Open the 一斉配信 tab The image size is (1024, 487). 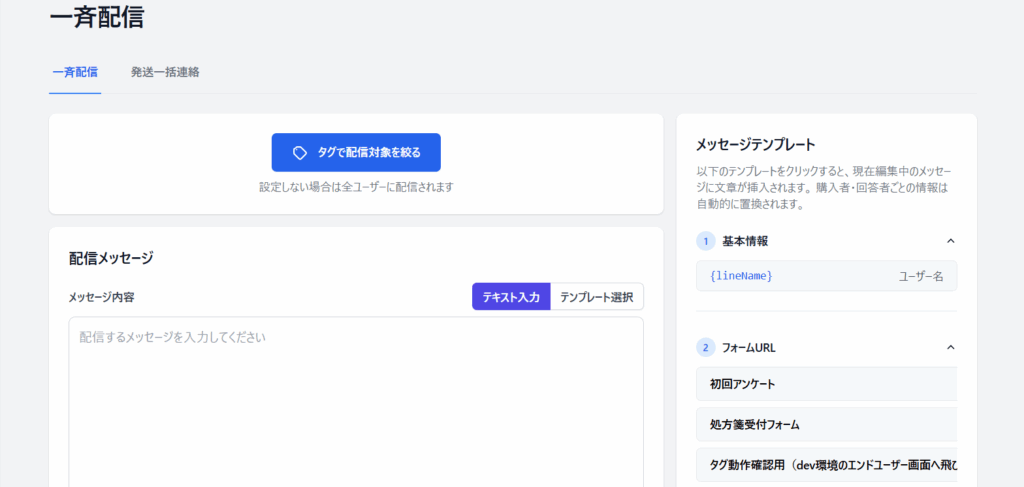(75, 72)
